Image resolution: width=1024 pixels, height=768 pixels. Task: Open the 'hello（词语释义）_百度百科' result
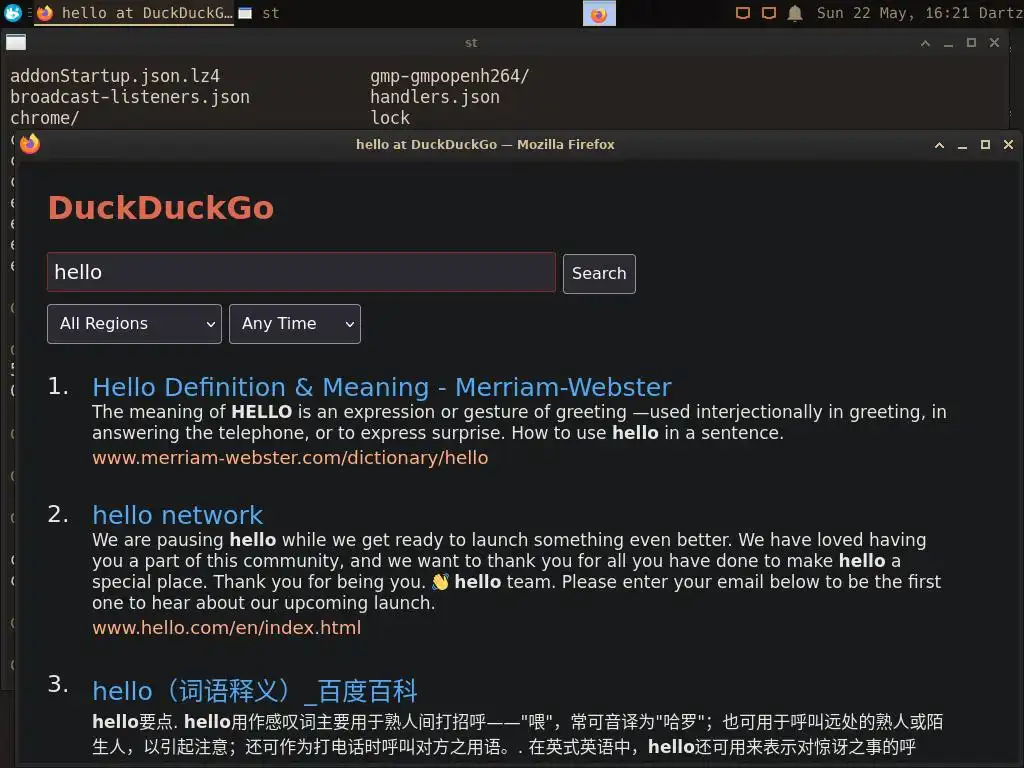point(255,691)
